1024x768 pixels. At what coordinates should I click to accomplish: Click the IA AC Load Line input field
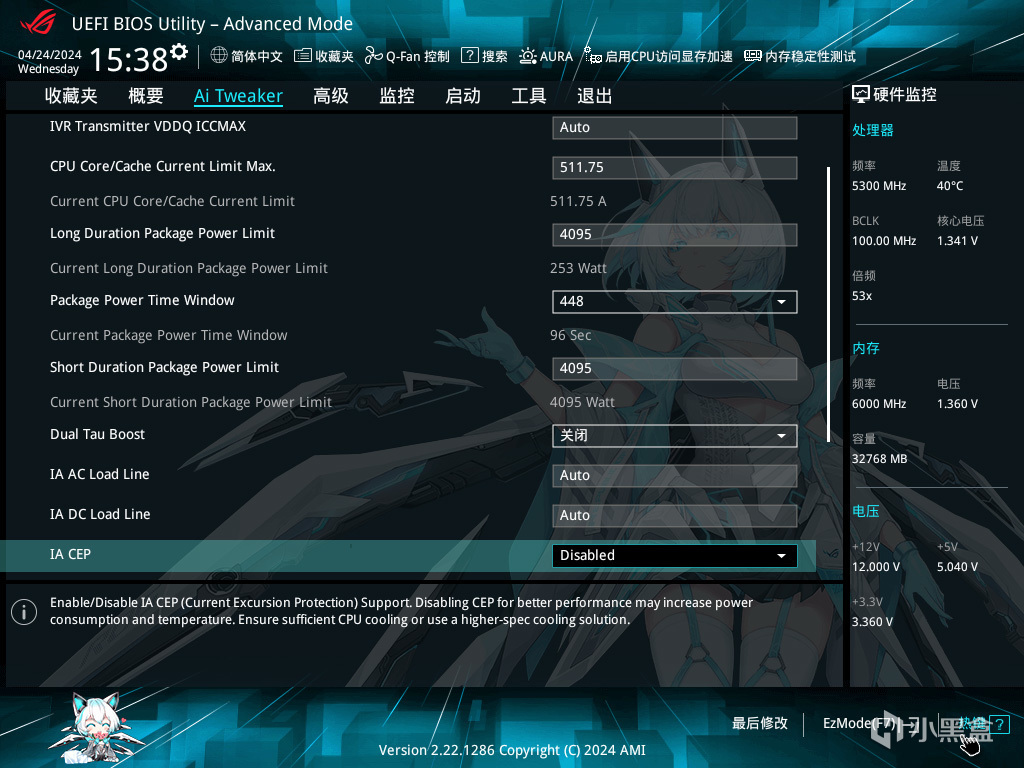coord(674,475)
